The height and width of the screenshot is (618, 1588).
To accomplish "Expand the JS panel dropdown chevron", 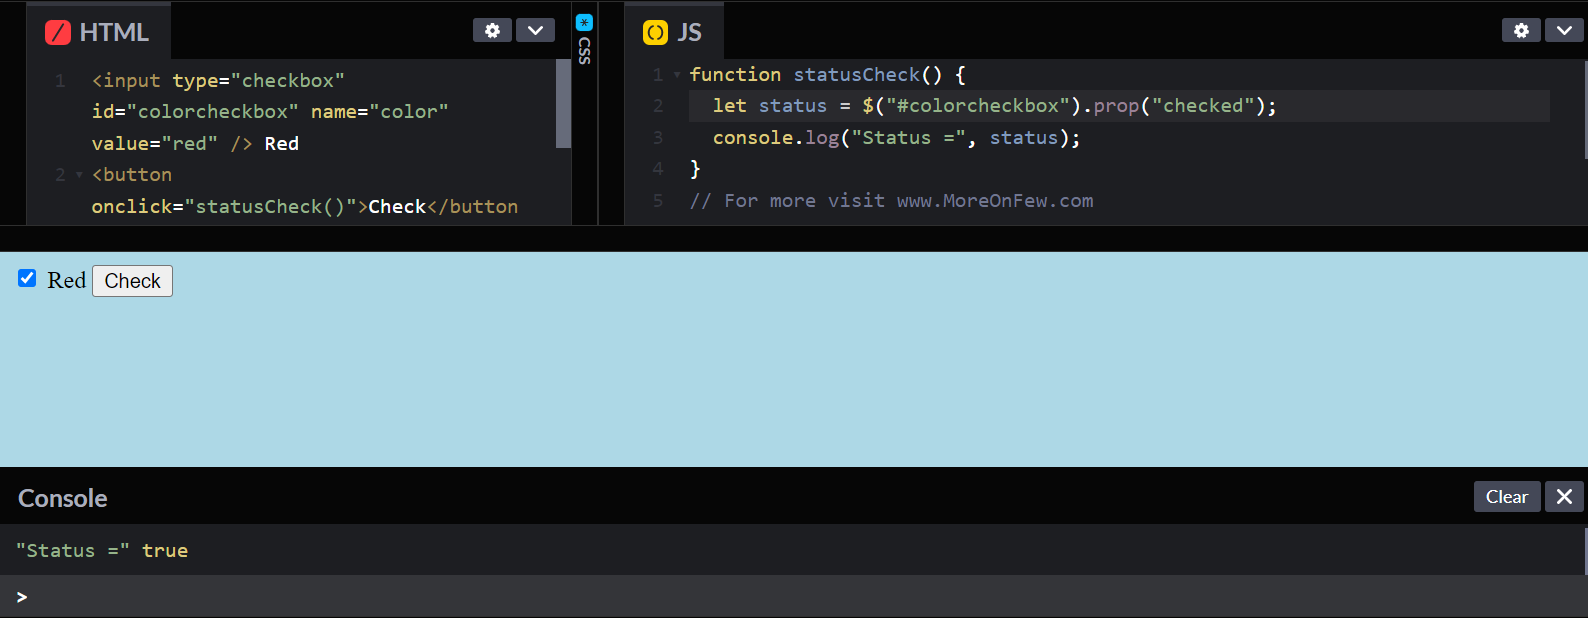I will (1564, 30).
